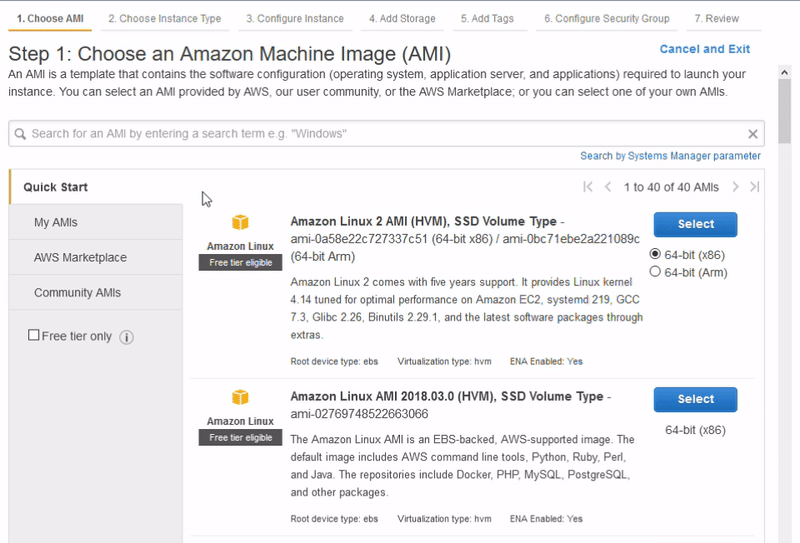Jump to last page of AMIs
This screenshot has width=800, height=543.
755,187
